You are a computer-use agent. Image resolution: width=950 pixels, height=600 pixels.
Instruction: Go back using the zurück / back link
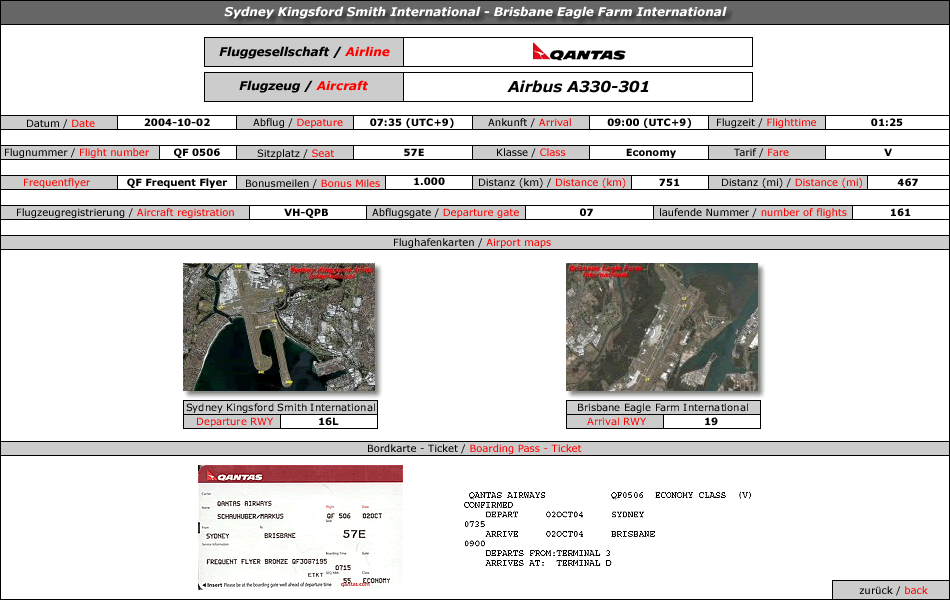click(x=892, y=590)
